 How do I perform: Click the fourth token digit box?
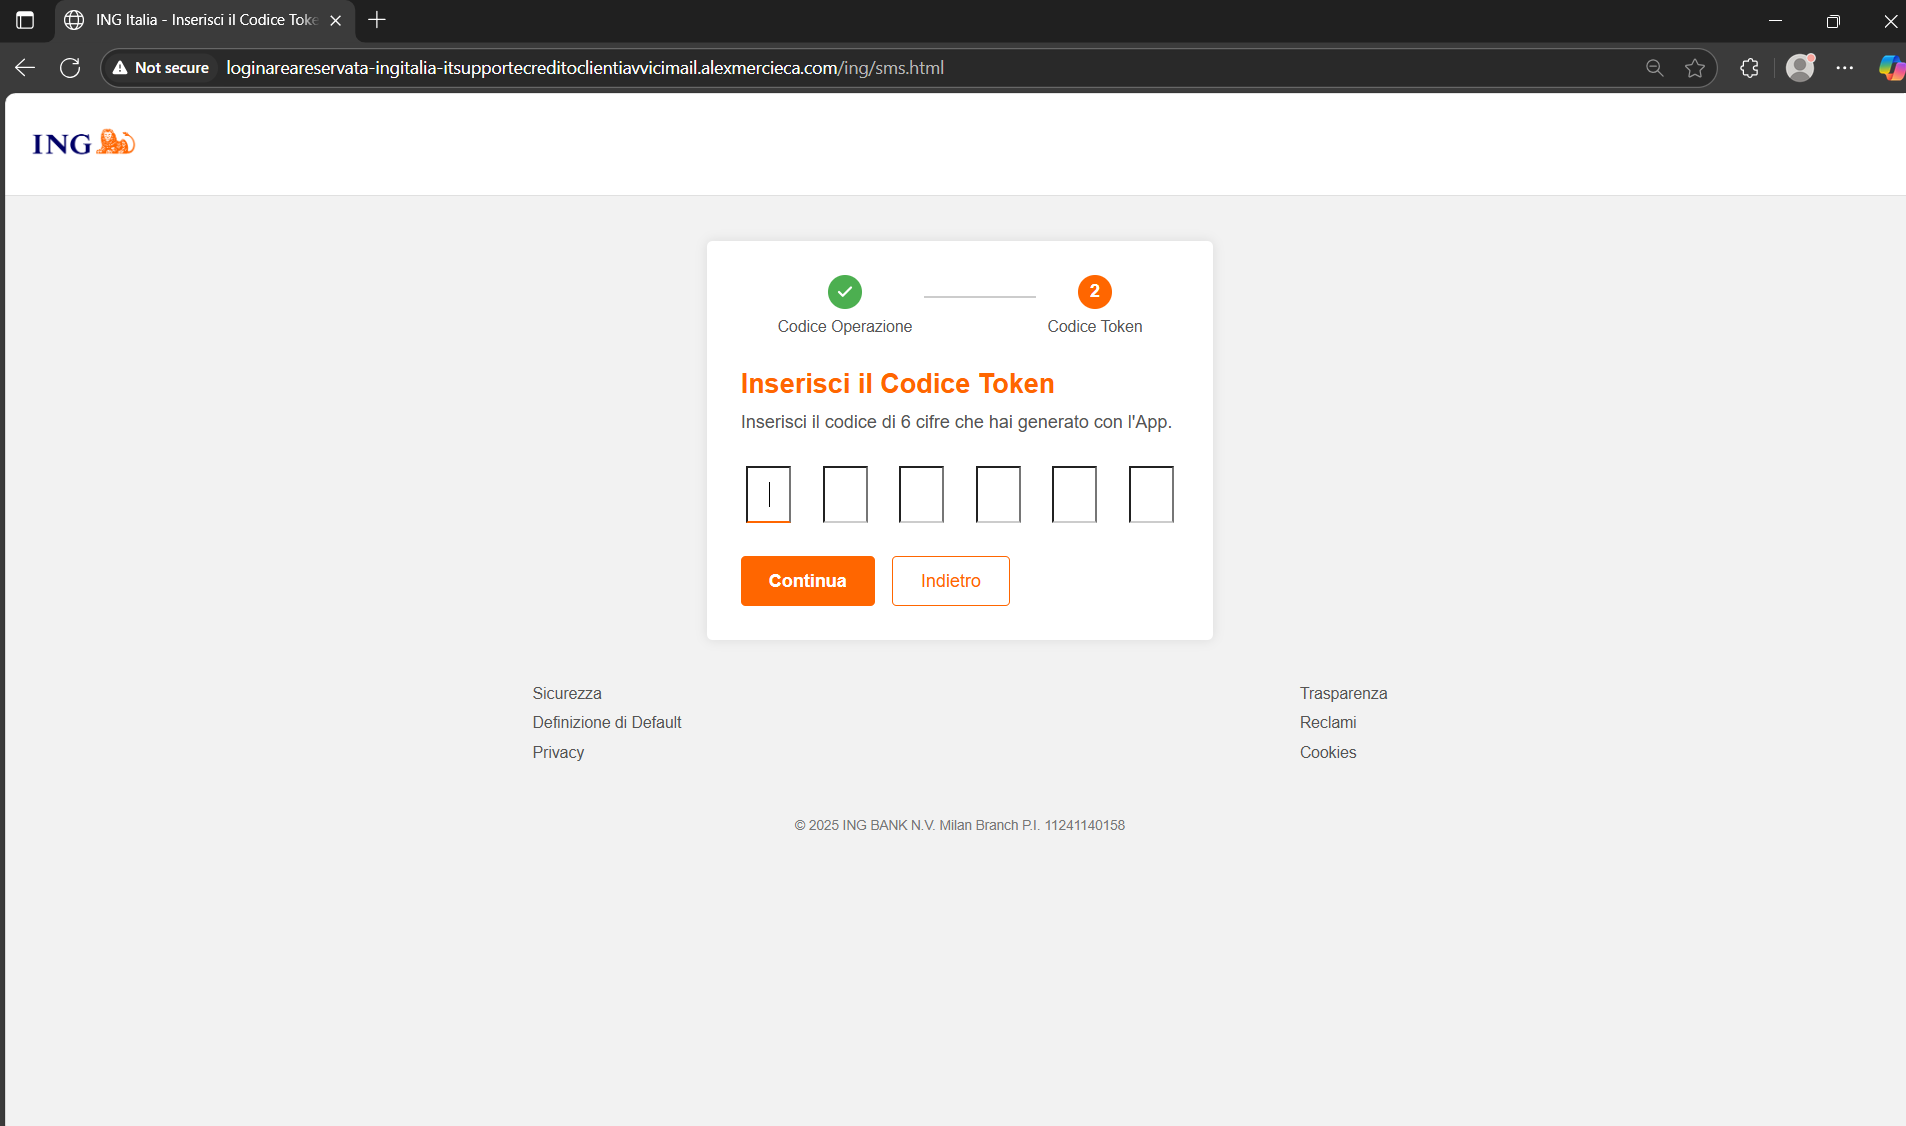998,494
